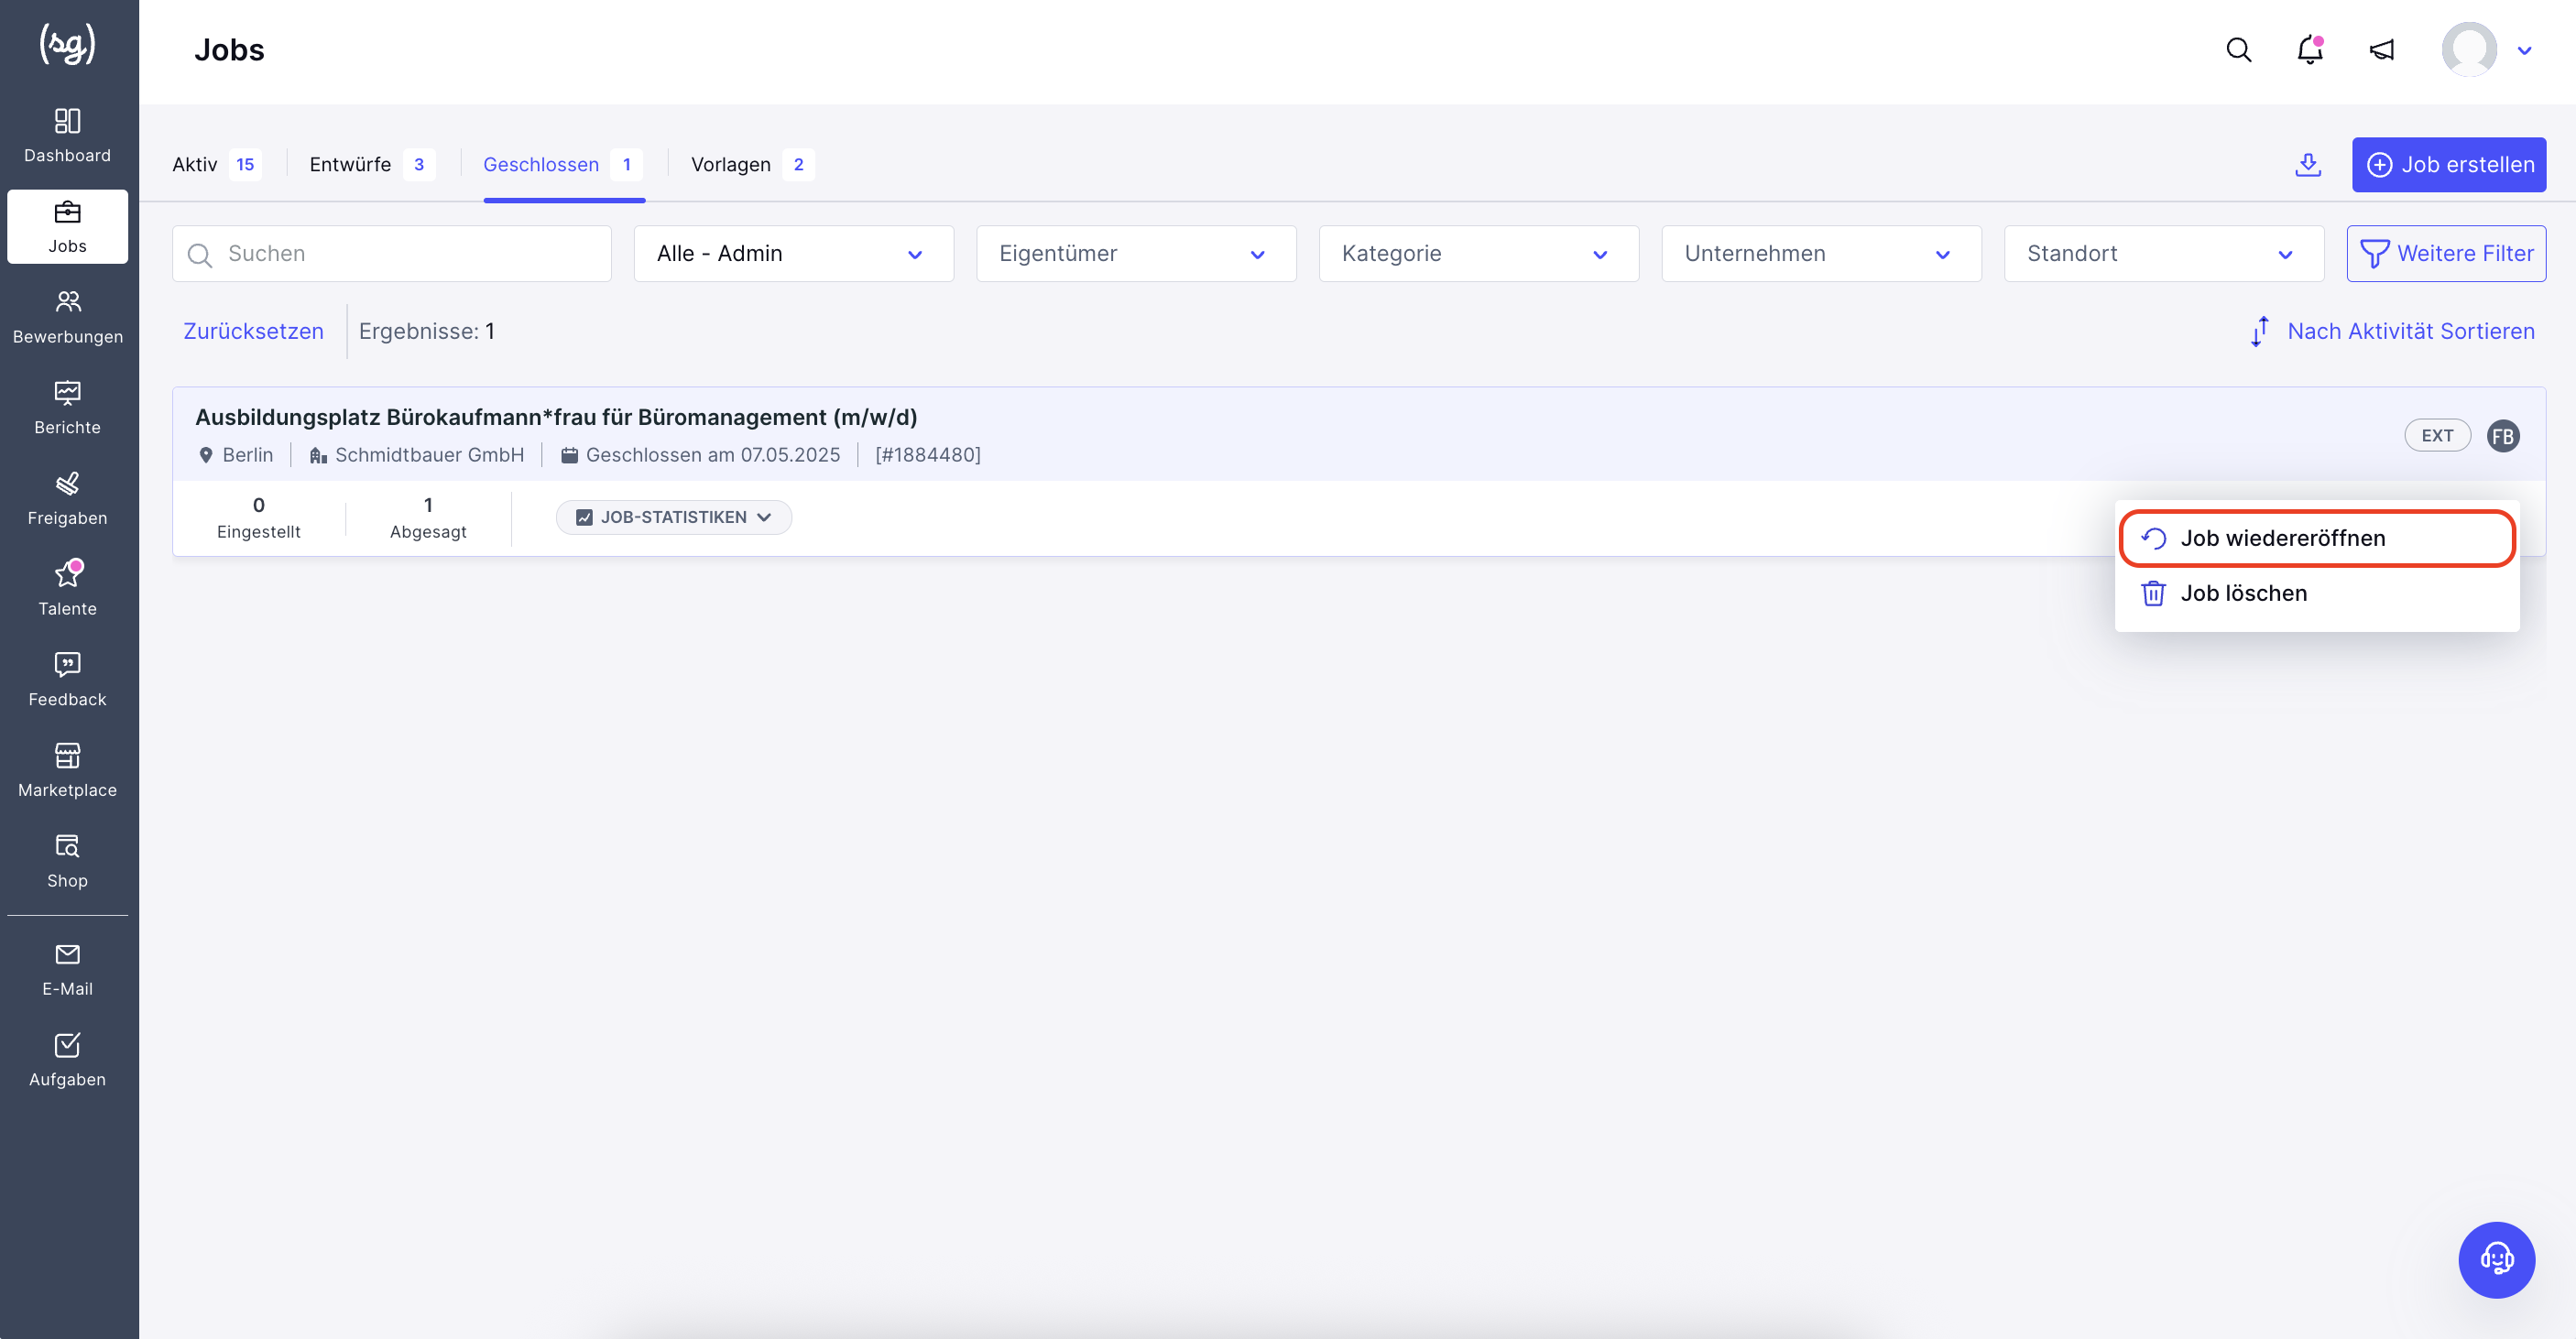Switch to the Vorlagen tab

coord(752,164)
